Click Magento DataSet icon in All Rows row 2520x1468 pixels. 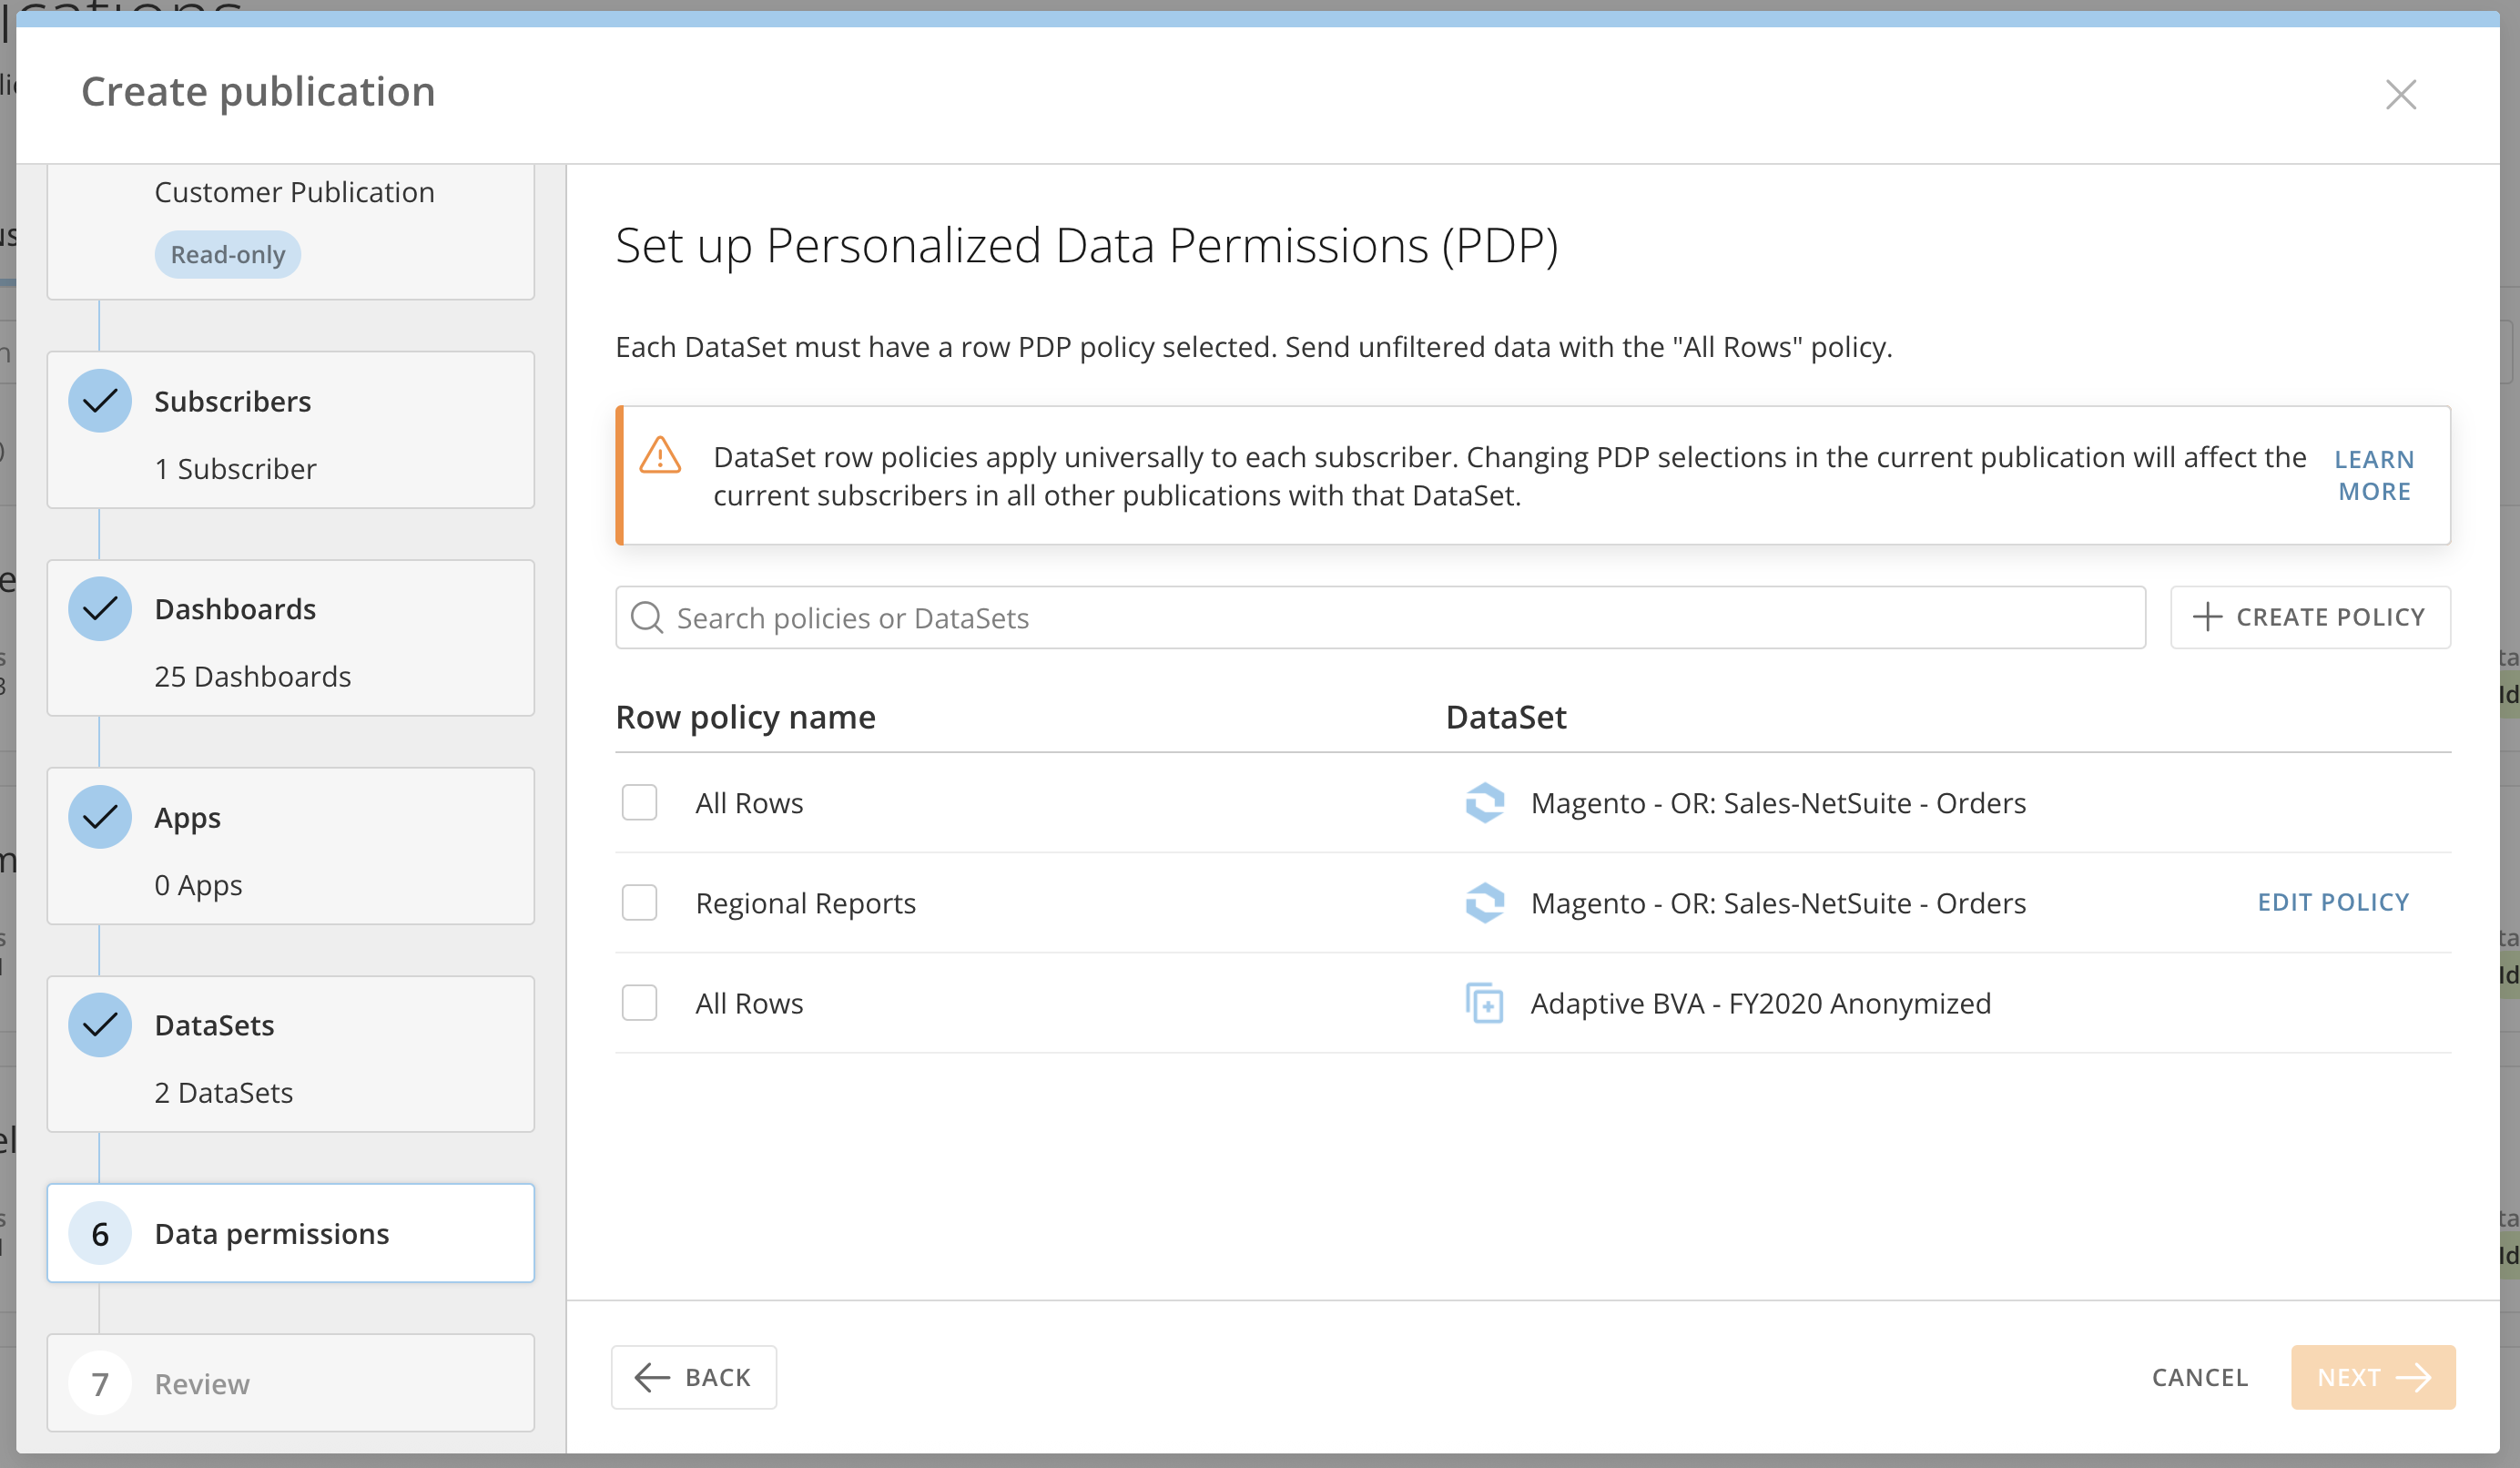coord(1484,802)
